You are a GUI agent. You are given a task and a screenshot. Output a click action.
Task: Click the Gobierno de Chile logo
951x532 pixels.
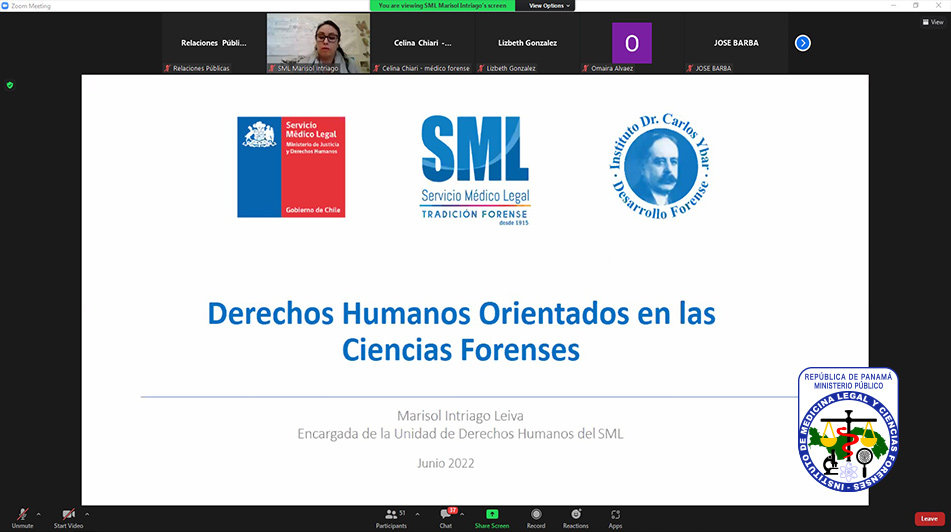291,167
